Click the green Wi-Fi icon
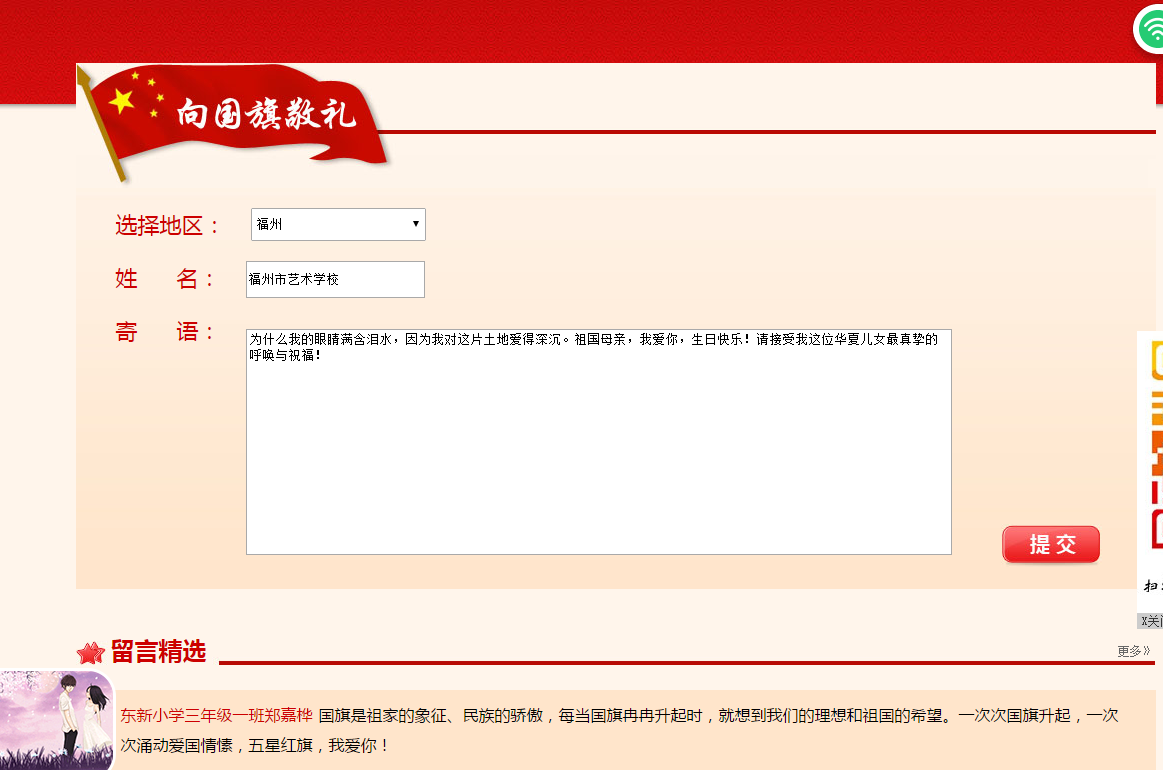This screenshot has width=1163, height=770. click(1150, 29)
